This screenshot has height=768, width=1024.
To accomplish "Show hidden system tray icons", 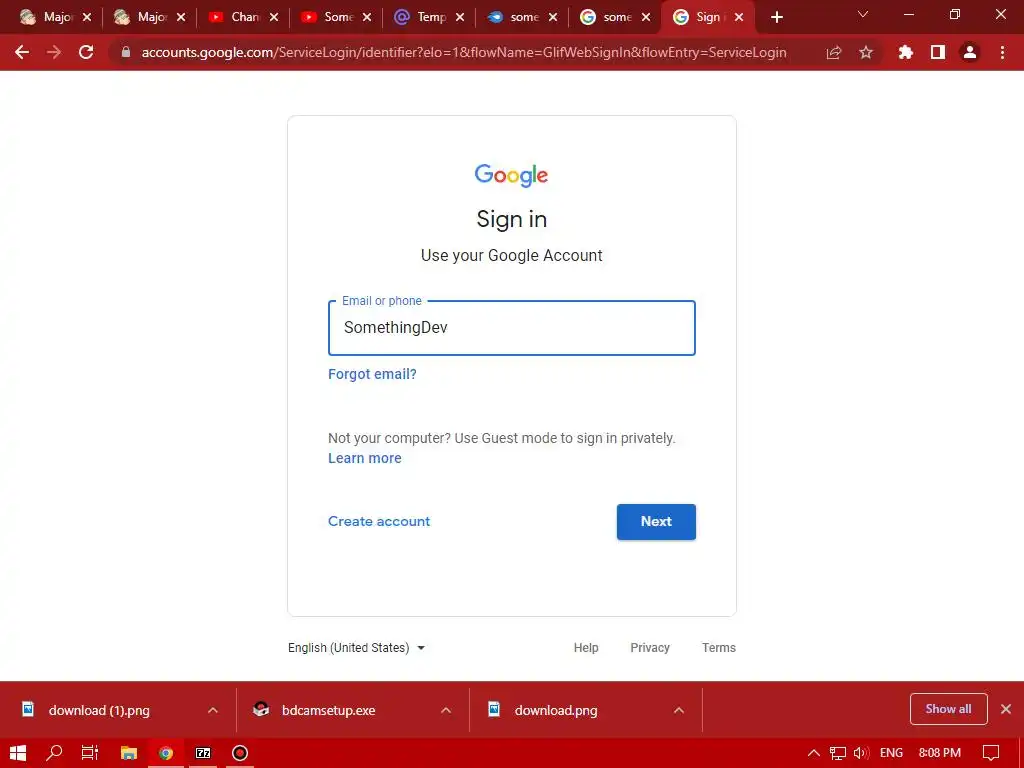I will [813, 753].
